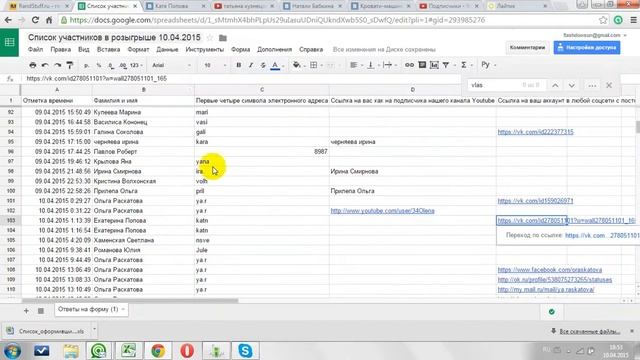Viewport: 640px width, 360px height.
Task: Select the Paint format tool
Action: coord(70,65)
